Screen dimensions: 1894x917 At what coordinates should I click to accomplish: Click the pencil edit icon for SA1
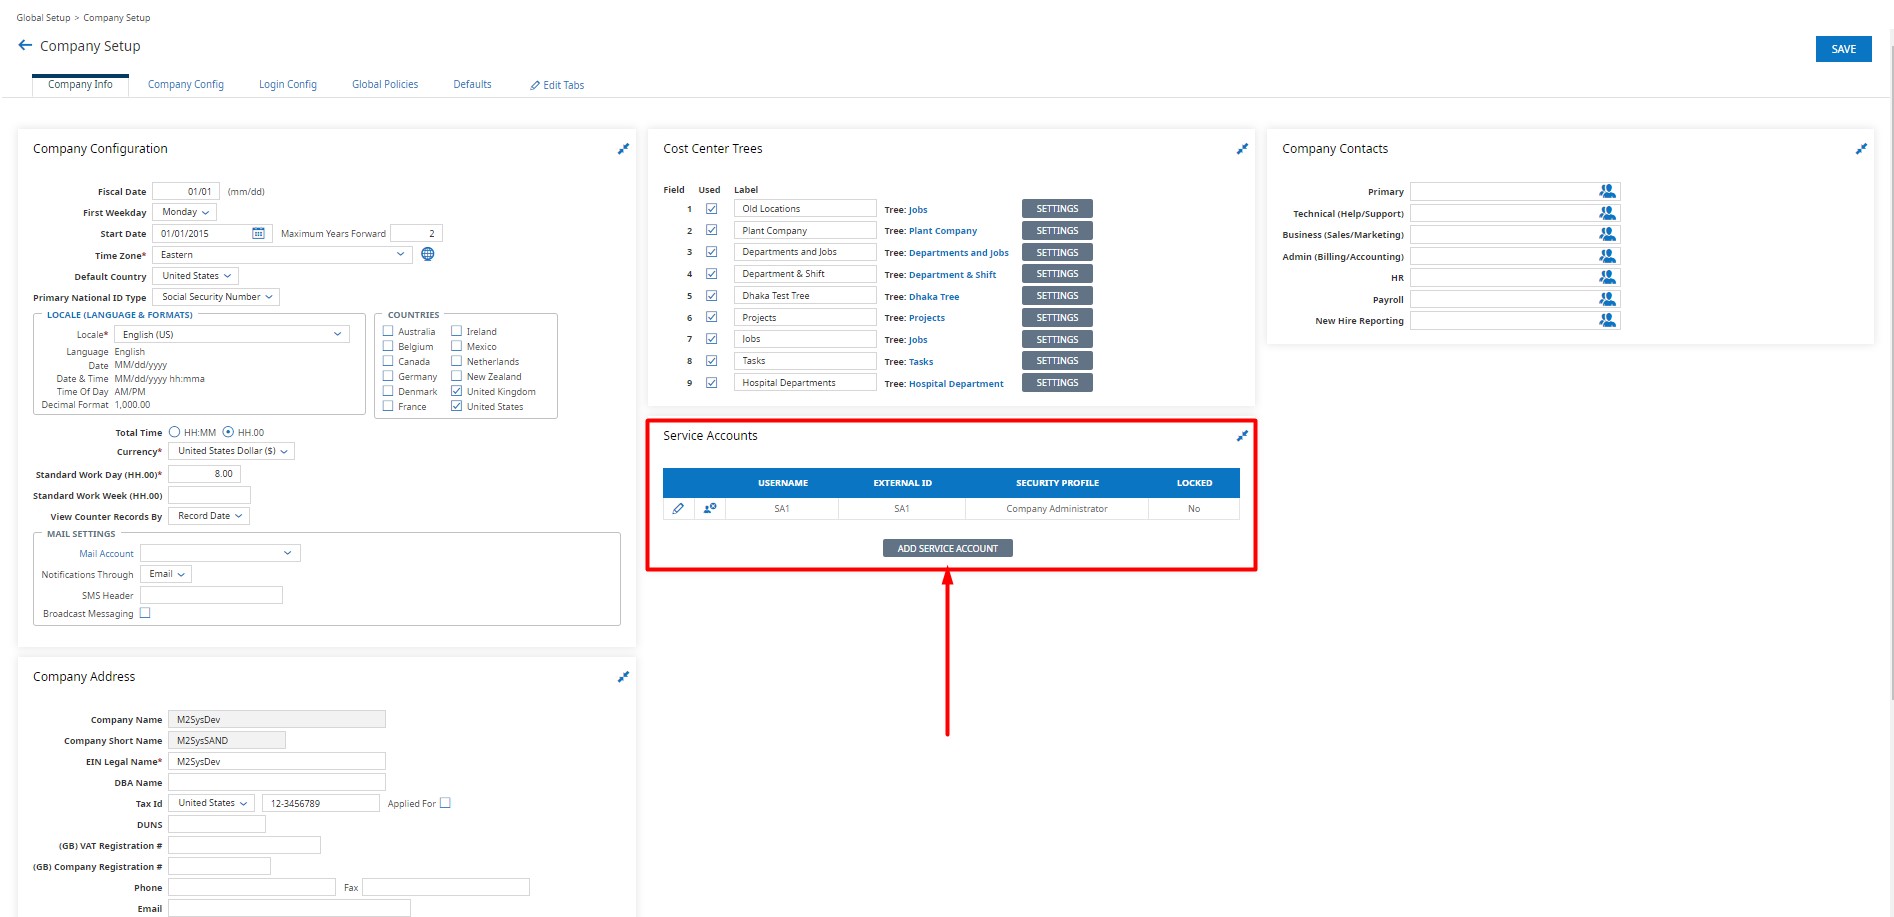coord(678,509)
